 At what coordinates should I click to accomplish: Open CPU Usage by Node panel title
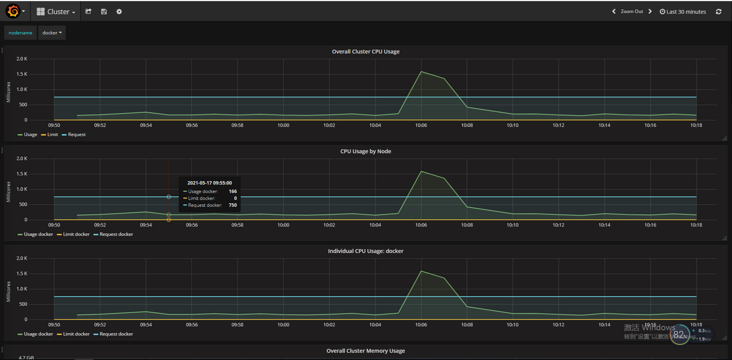point(366,152)
